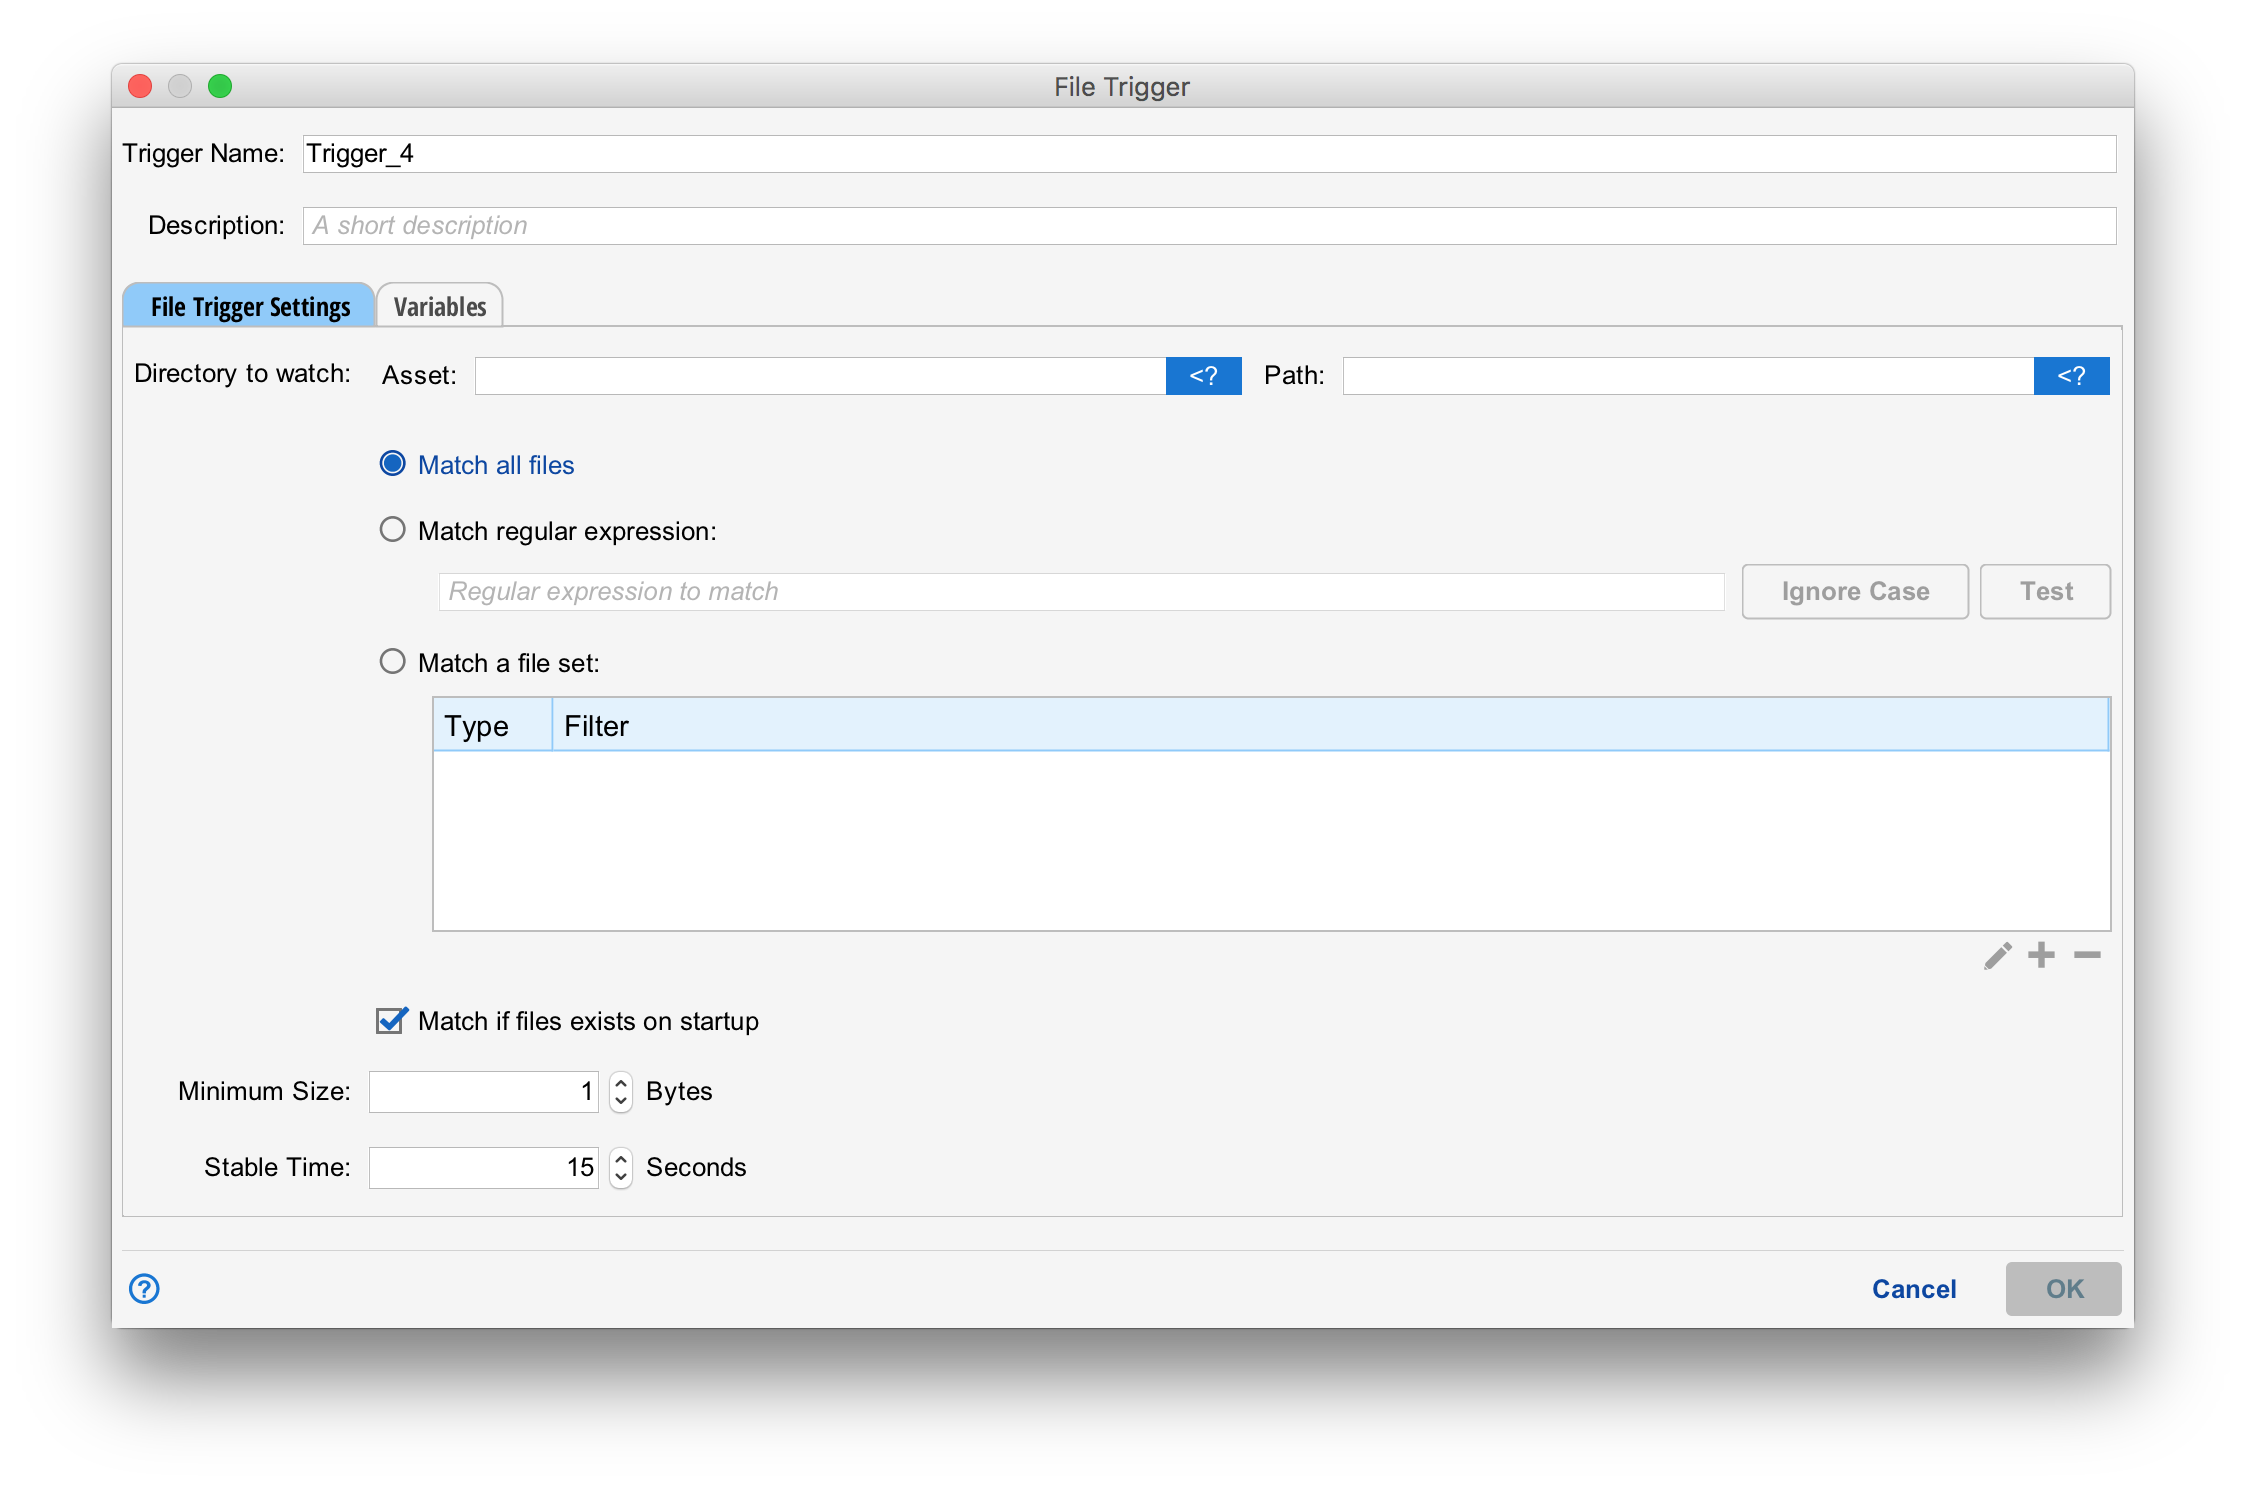The image size is (2246, 1488).
Task: Decrease Stable Time using down stepper arrow
Action: [621, 1176]
